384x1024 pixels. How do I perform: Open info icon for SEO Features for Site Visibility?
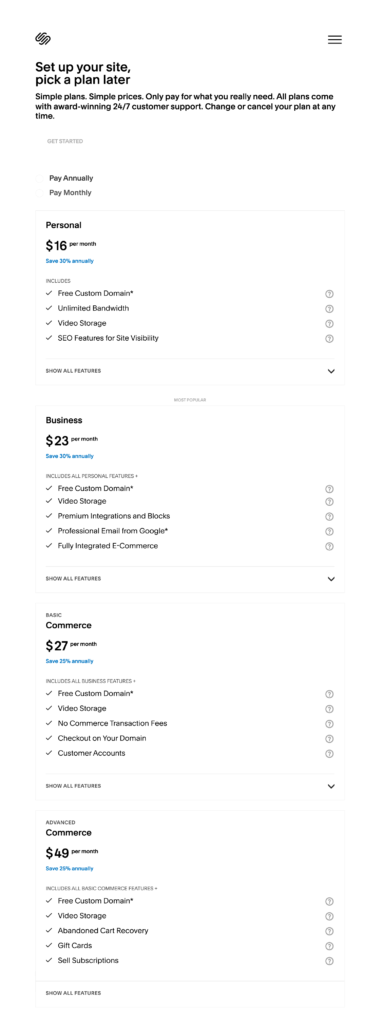(329, 339)
